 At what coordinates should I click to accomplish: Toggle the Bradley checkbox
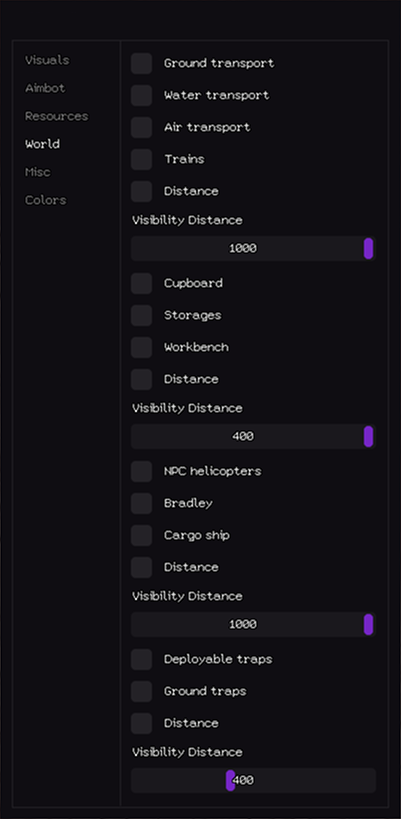click(x=141, y=504)
